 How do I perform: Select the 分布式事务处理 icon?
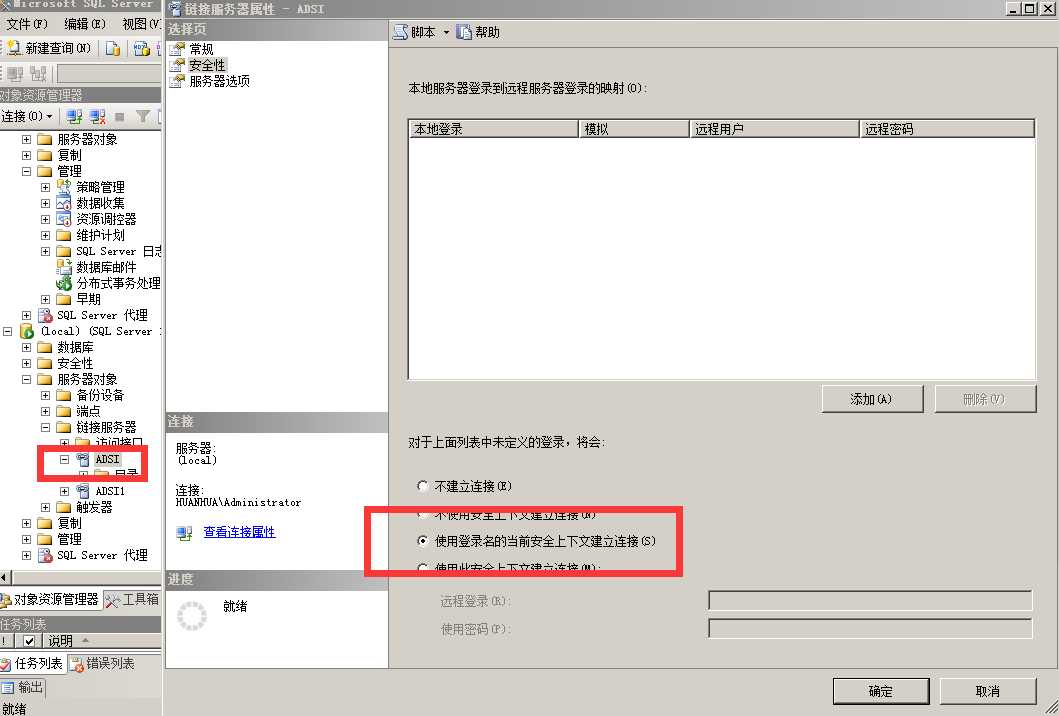pos(63,284)
